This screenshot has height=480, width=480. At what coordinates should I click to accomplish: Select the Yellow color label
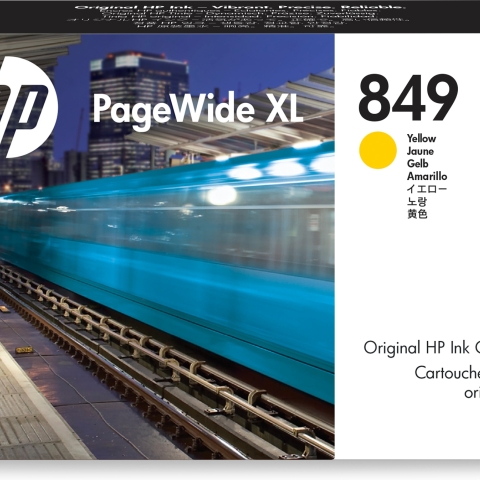421,138
